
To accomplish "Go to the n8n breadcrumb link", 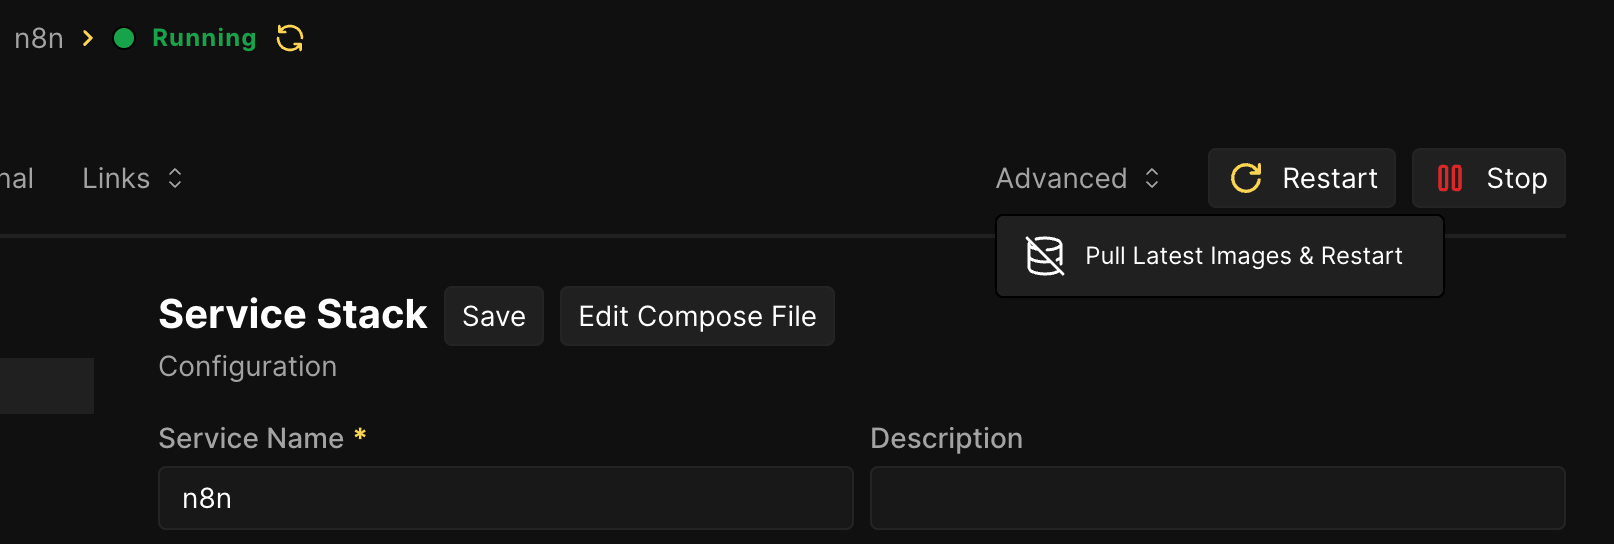I will pos(39,38).
